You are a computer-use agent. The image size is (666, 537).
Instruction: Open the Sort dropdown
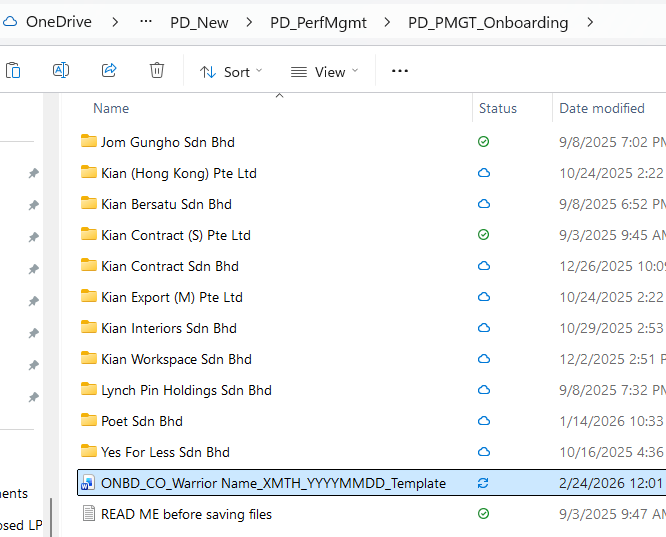pos(231,72)
